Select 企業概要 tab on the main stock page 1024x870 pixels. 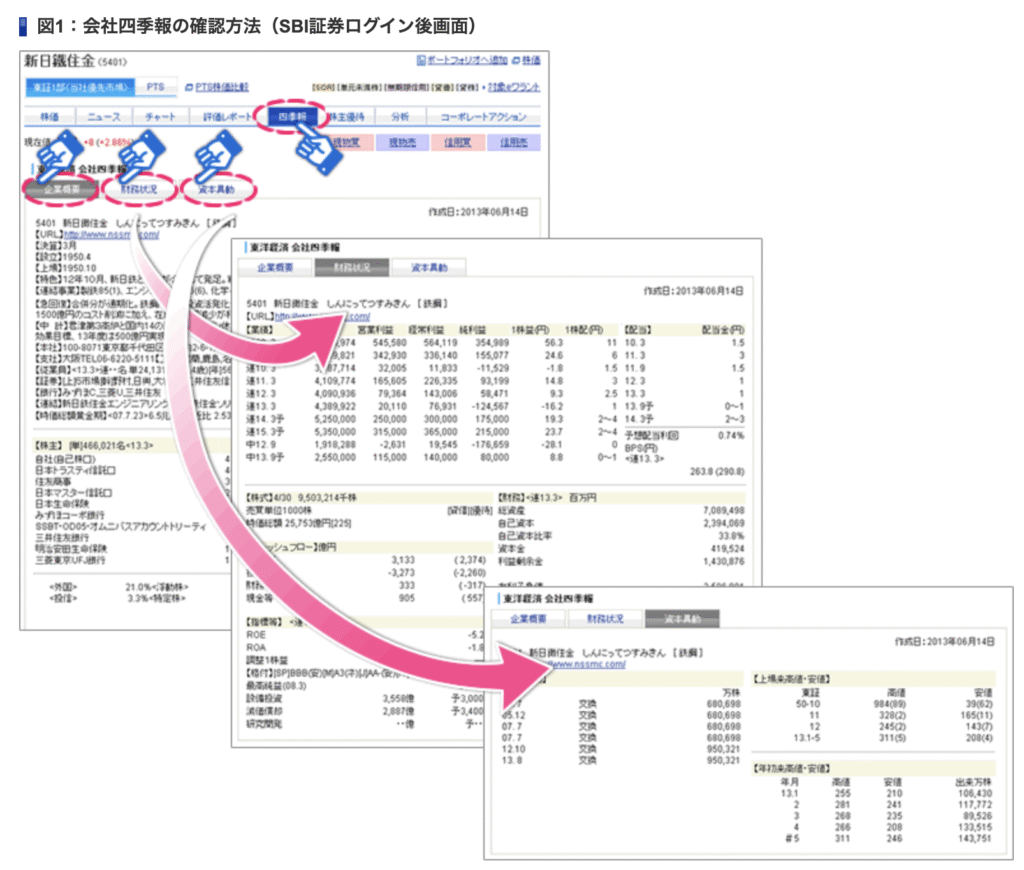(x=61, y=189)
